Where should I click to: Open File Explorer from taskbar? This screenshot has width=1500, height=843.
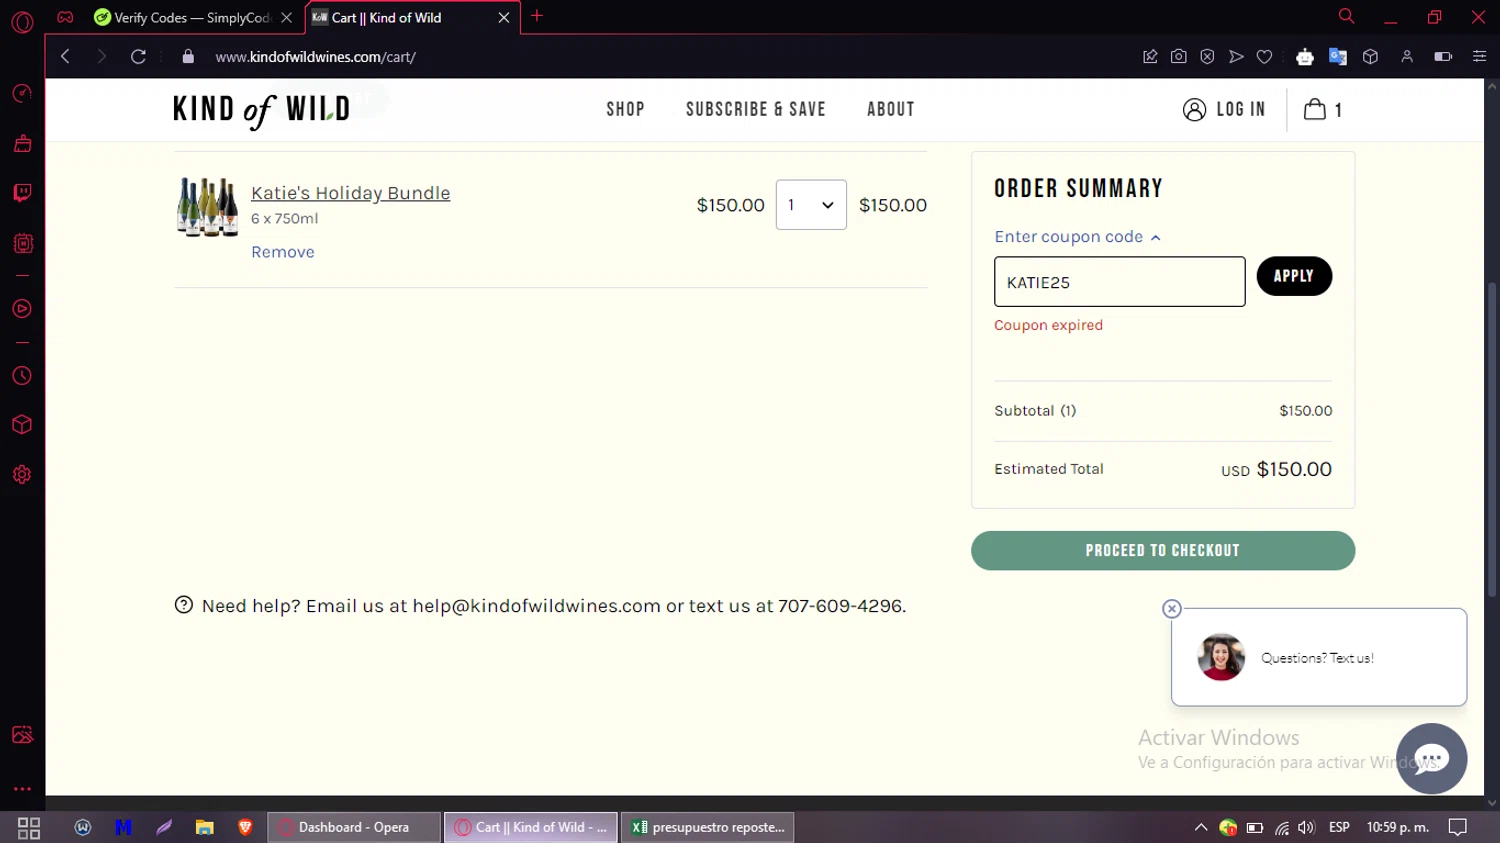point(204,827)
